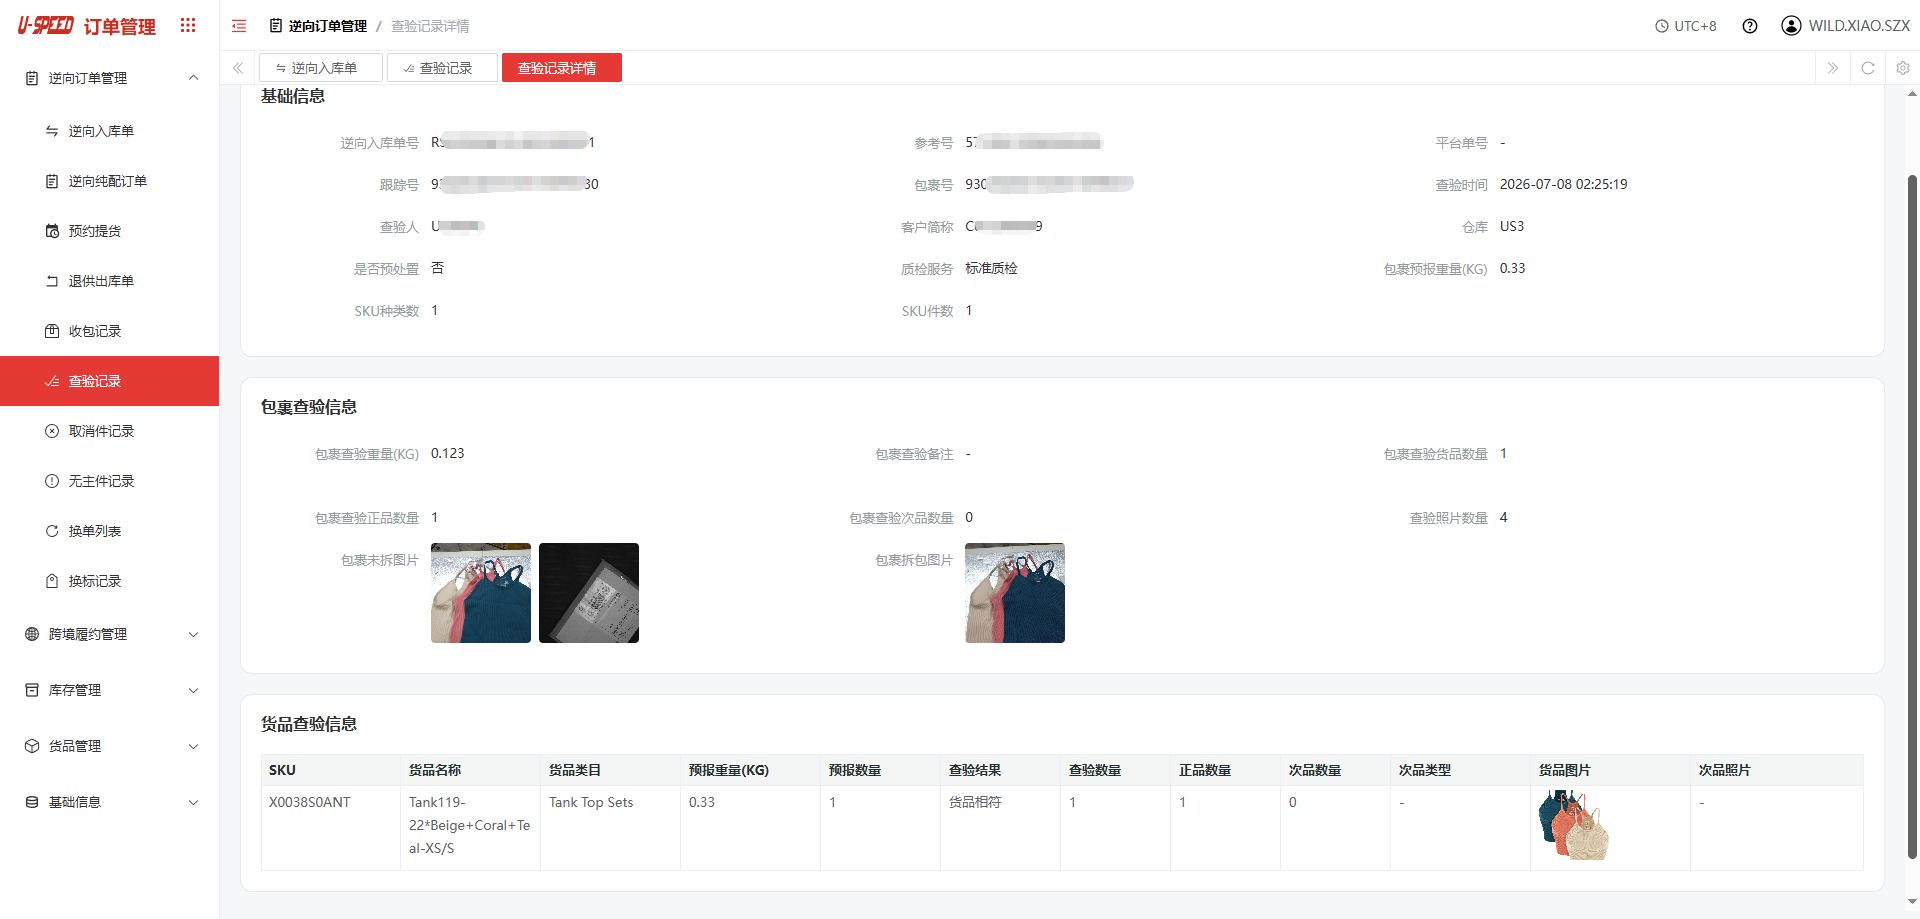1920x919 pixels.
Task: Open the WILD.XIAO.SZX user account menu
Action: click(x=1846, y=26)
